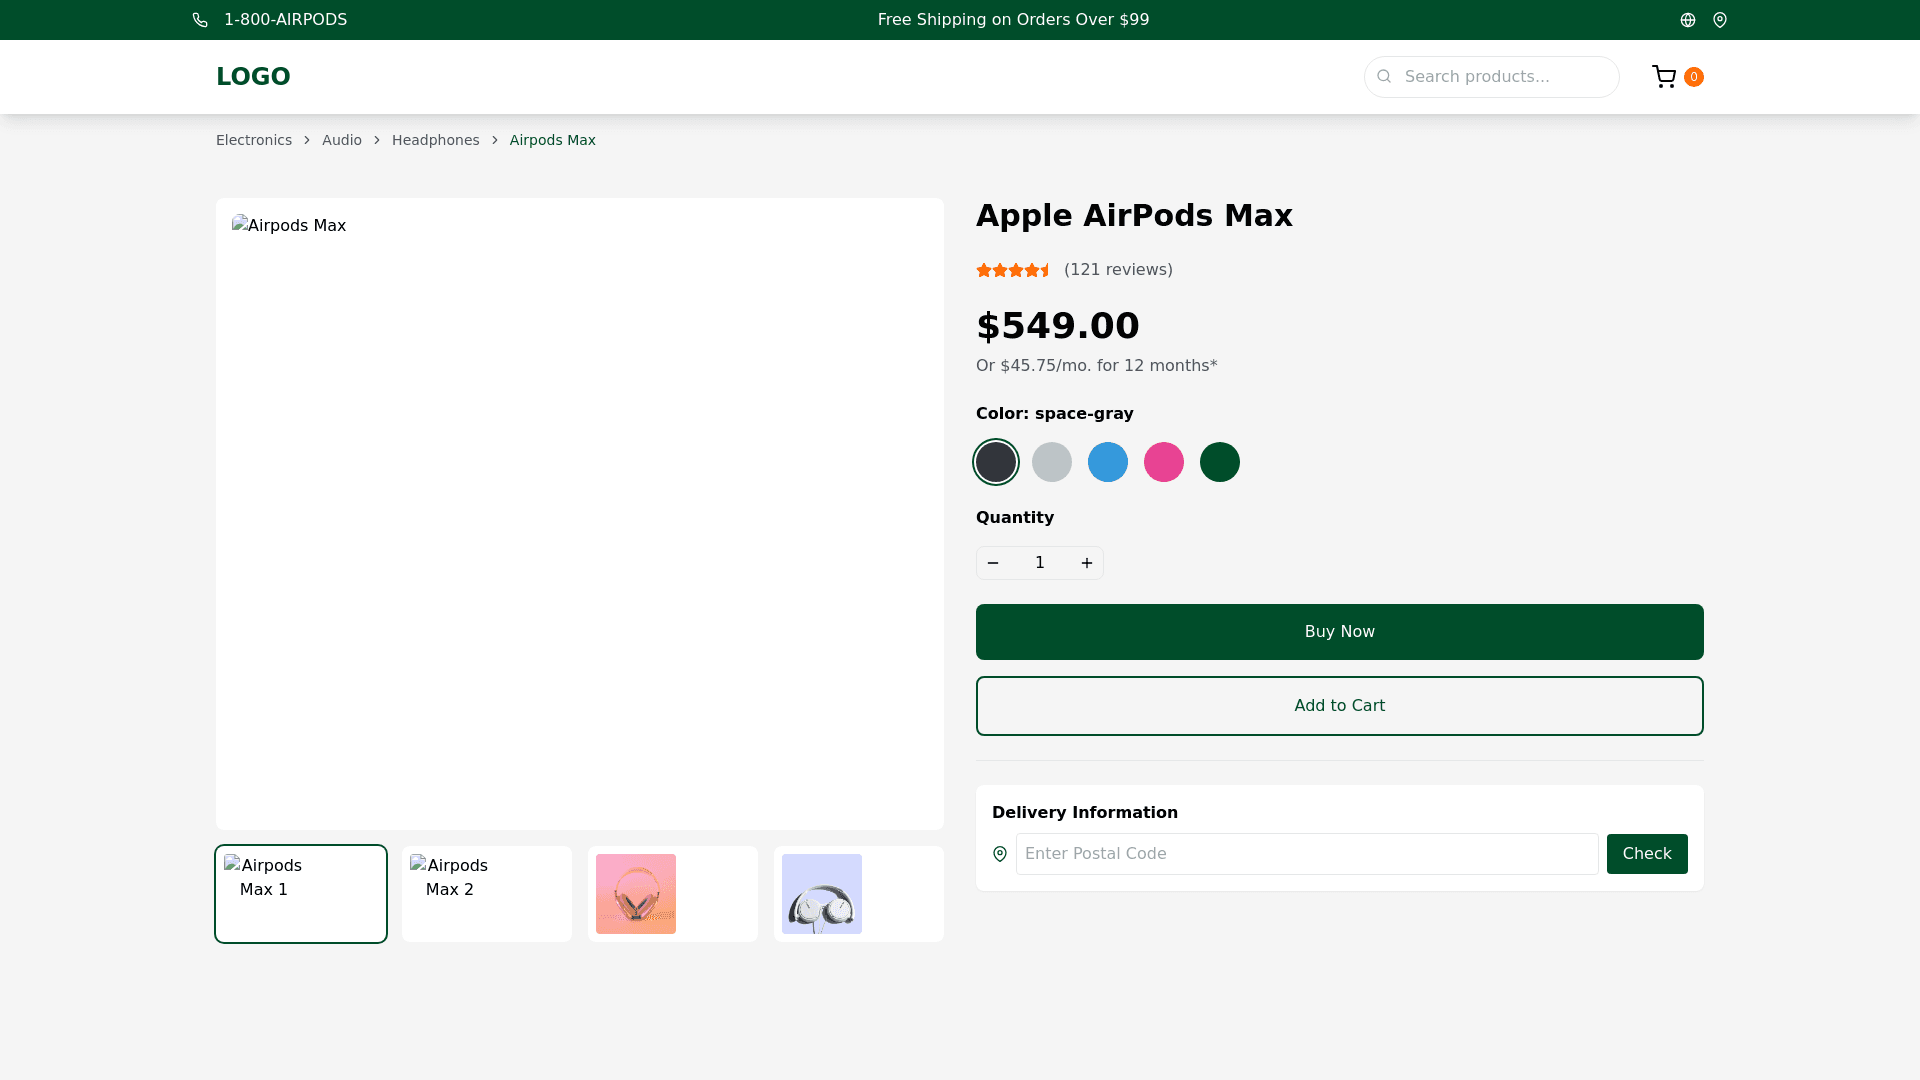The height and width of the screenshot is (1080, 1920).
Task: Increase quantity with plus icon
Action: (x=1087, y=563)
